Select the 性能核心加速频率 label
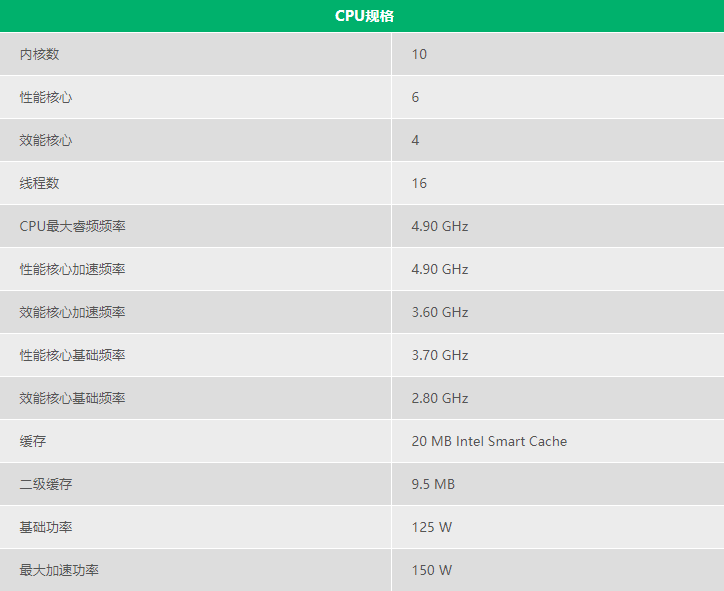The image size is (724, 591). pyautogui.click(x=72, y=269)
